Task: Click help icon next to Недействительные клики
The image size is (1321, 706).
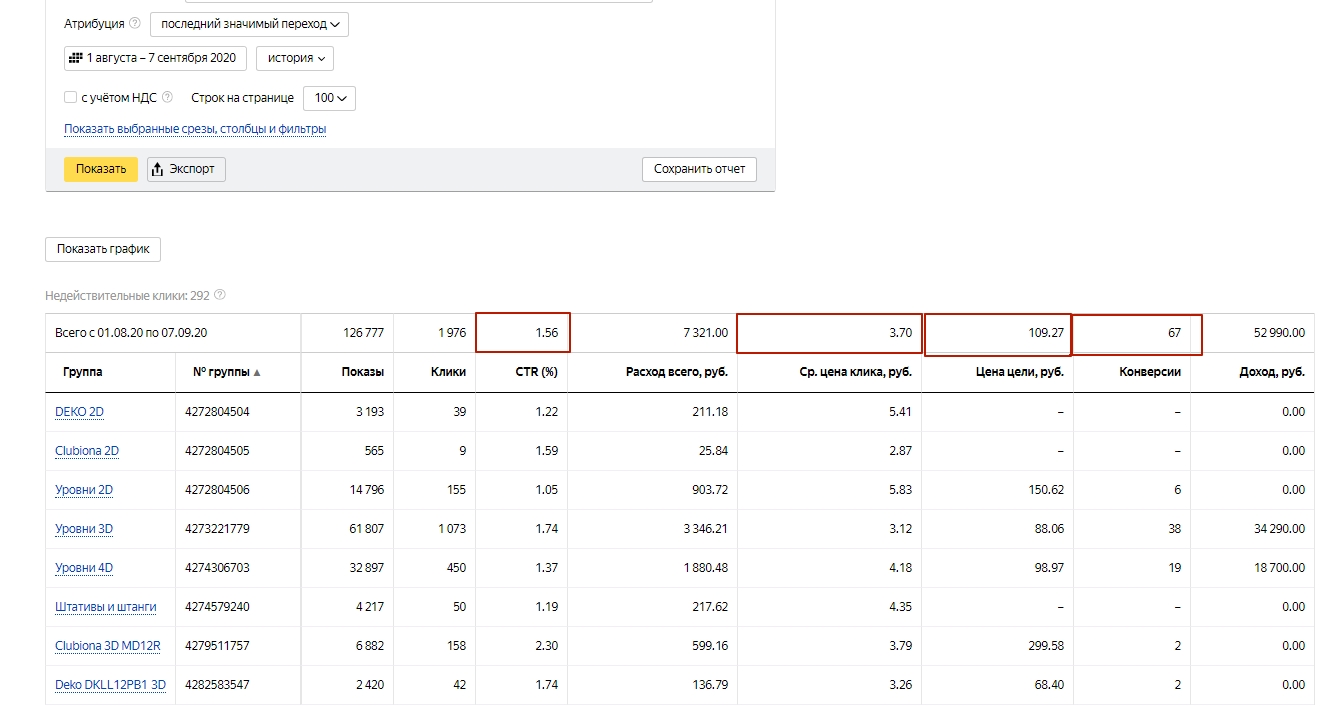Action: [x=220, y=295]
